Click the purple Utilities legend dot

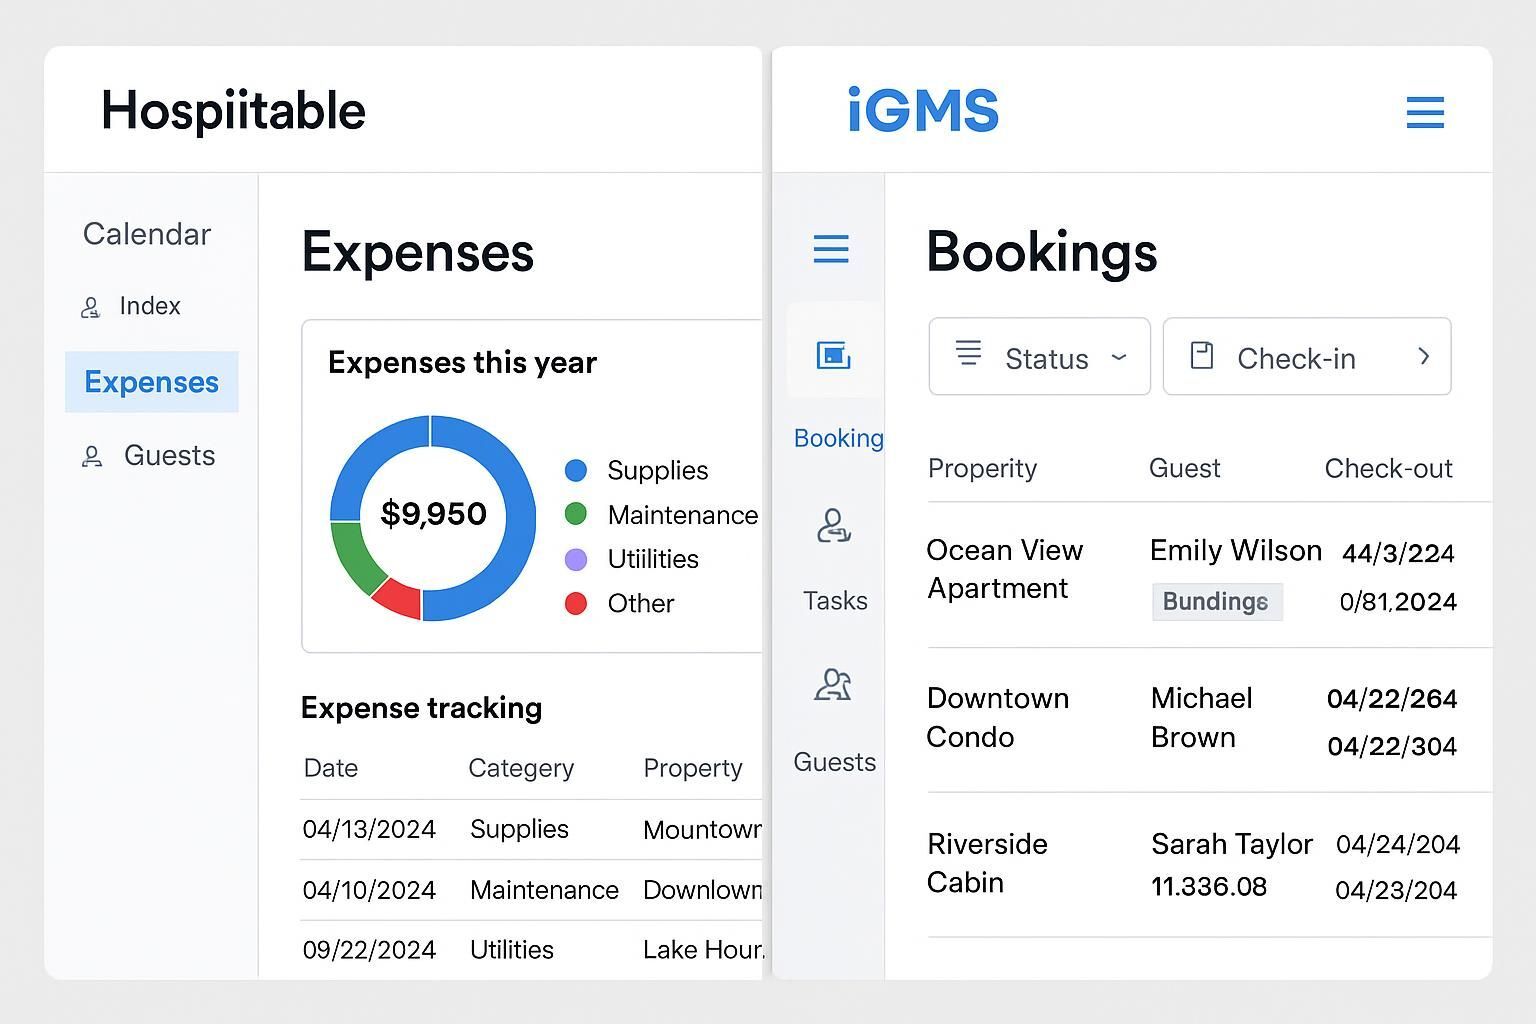(576, 559)
